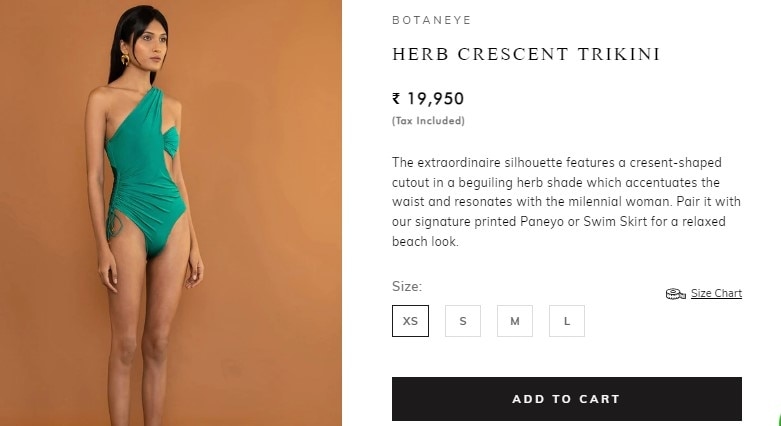The height and width of the screenshot is (426, 781).
Task: Click the (Tax Included) note
Action: point(428,121)
